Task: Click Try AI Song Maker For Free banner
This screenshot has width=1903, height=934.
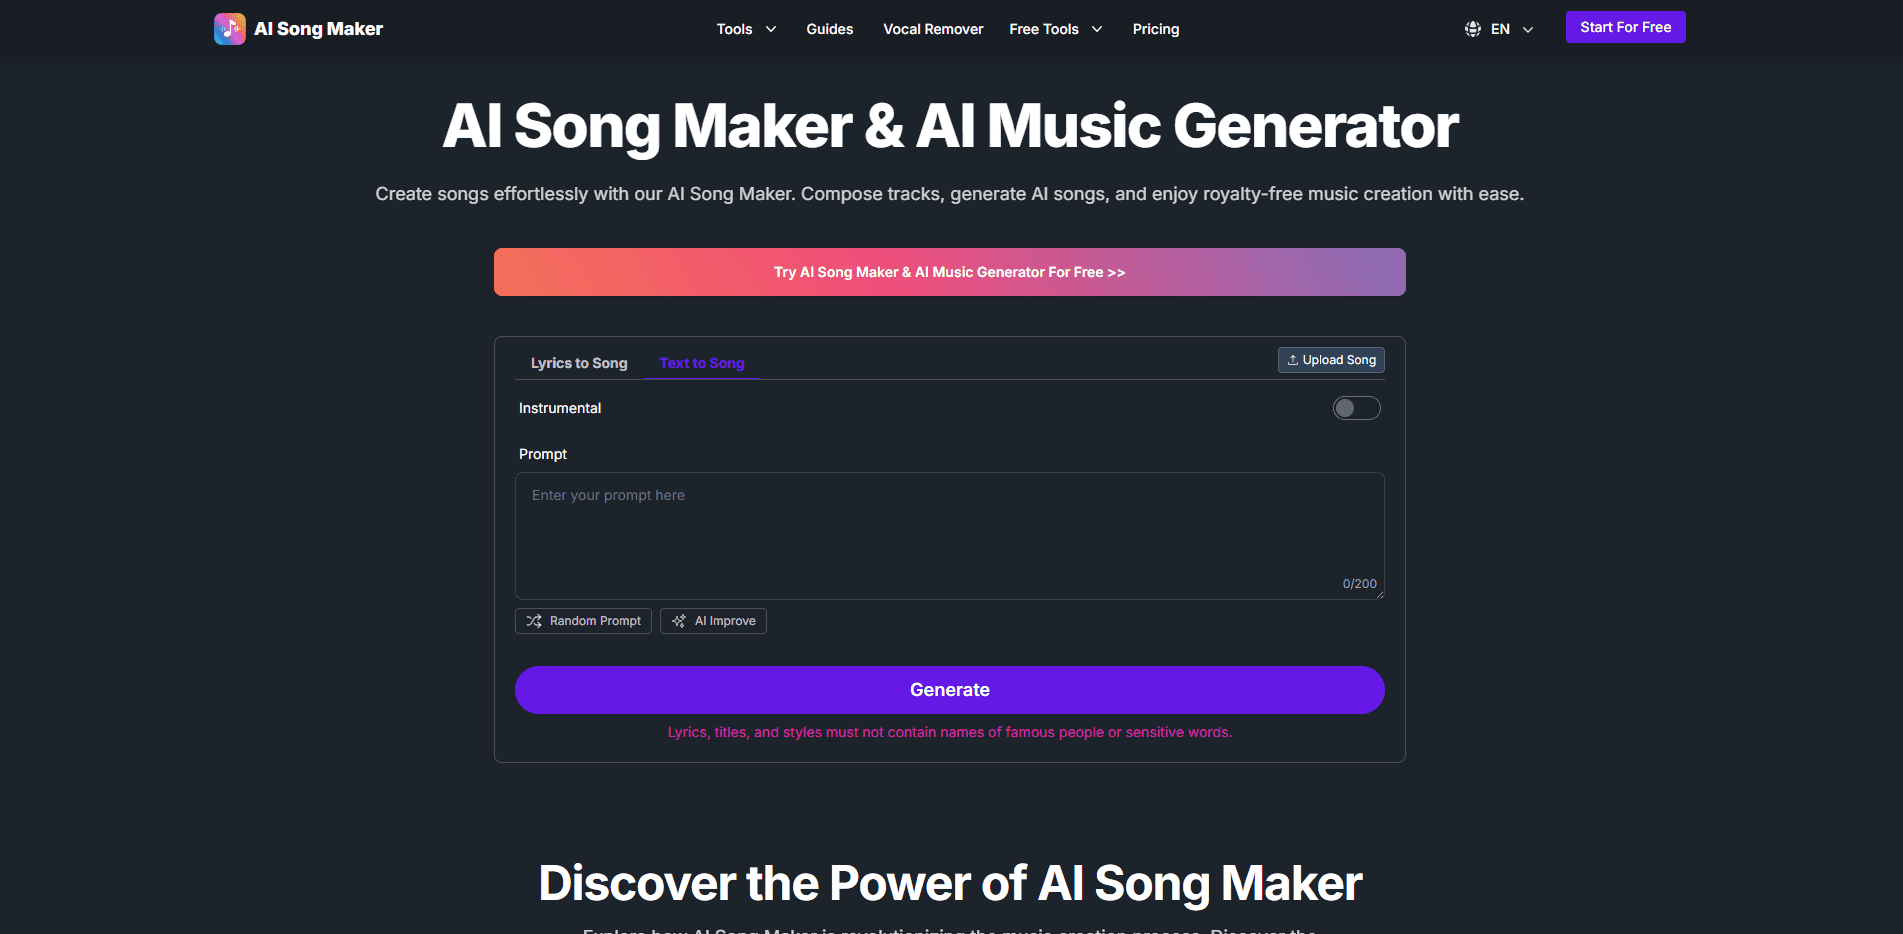Action: click(950, 272)
